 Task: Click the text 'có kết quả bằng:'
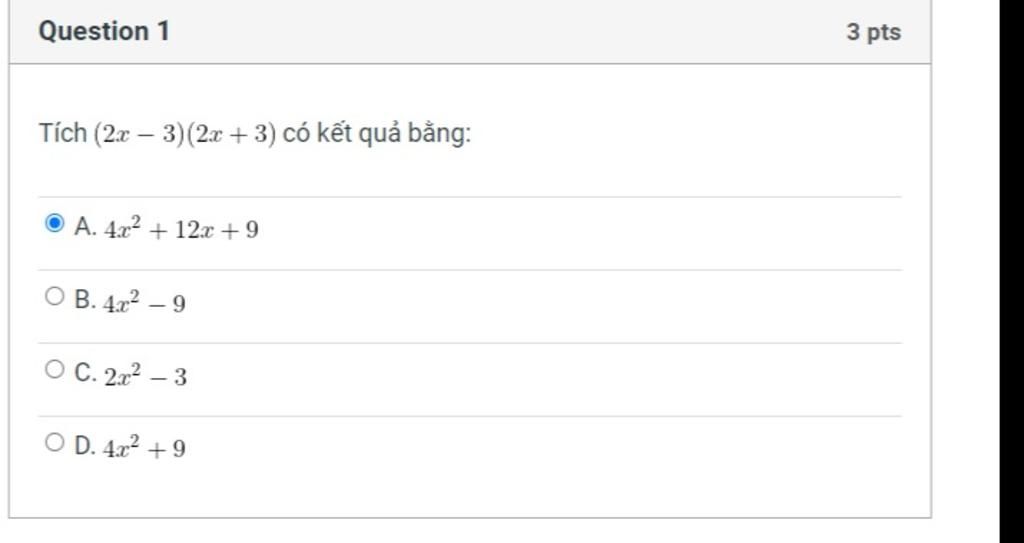(x=377, y=134)
